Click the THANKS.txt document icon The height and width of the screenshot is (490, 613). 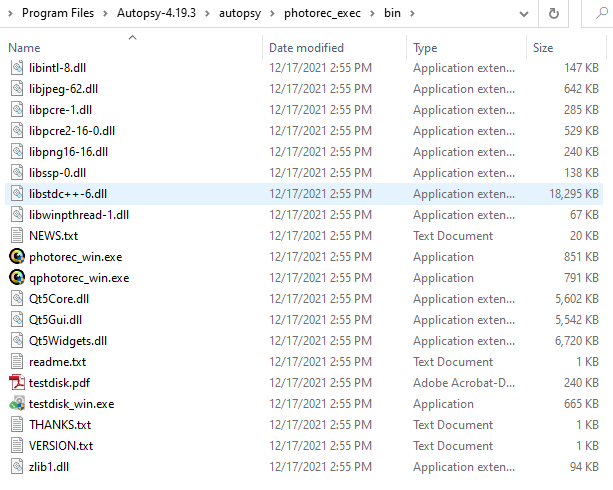point(17,425)
